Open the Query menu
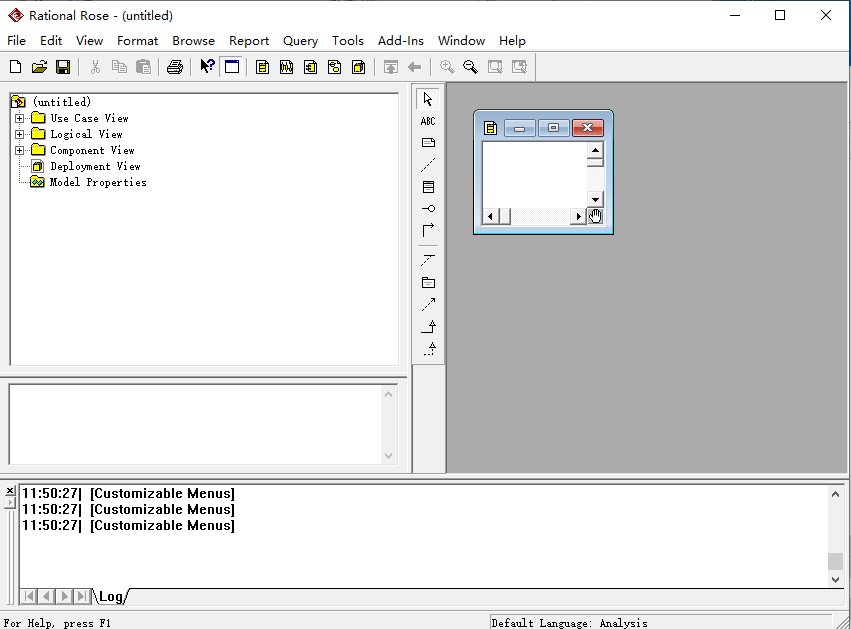Screen dimensions: 851x629 tap(300, 41)
